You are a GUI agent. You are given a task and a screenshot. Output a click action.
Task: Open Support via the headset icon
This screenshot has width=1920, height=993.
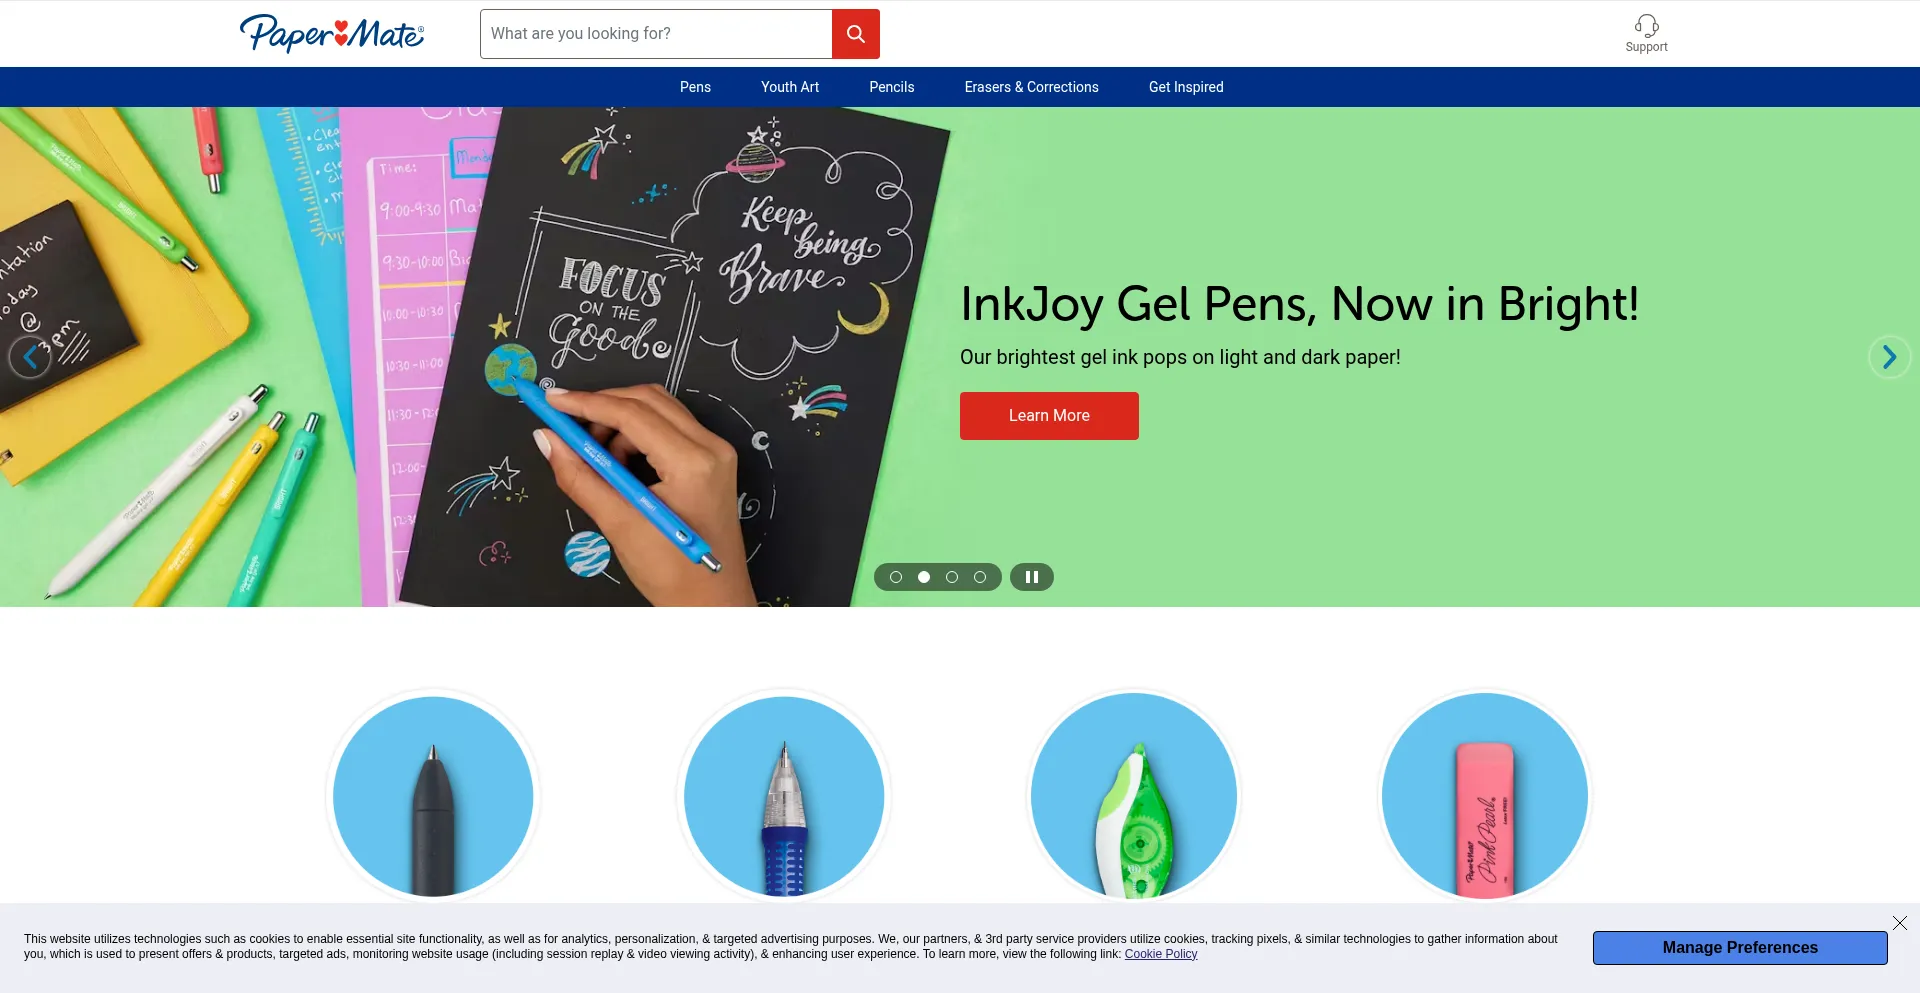pyautogui.click(x=1646, y=26)
